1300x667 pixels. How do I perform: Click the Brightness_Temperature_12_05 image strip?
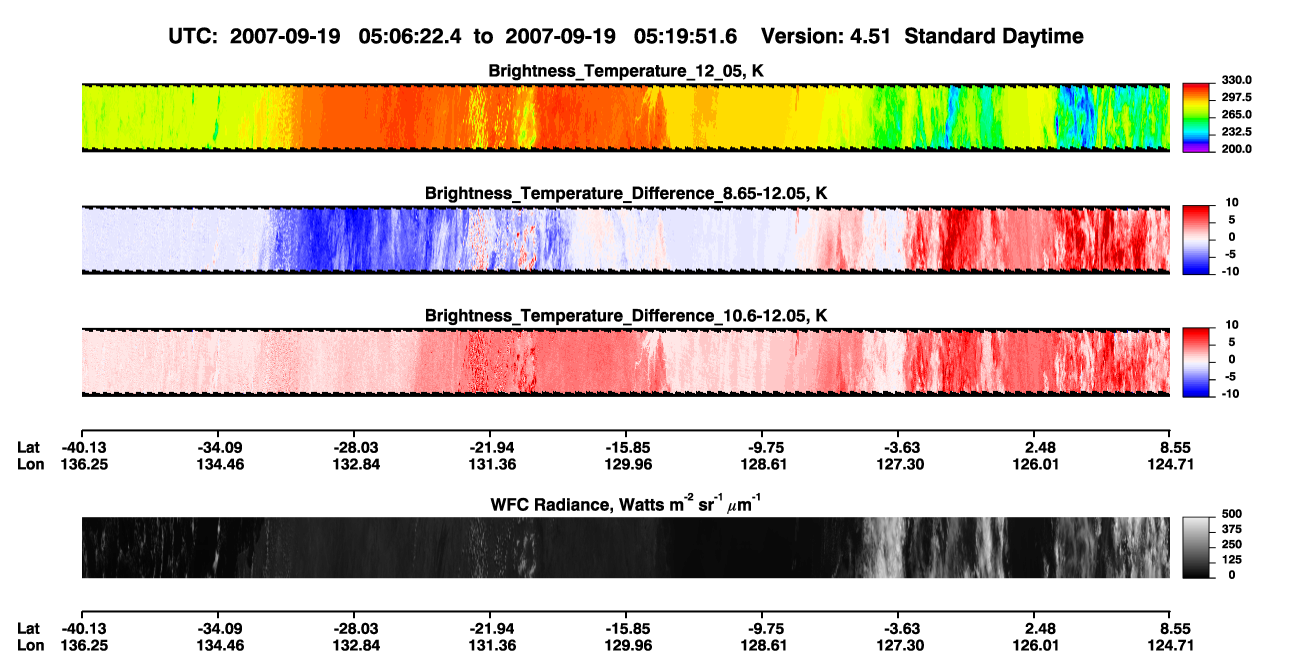[x=625, y=117]
